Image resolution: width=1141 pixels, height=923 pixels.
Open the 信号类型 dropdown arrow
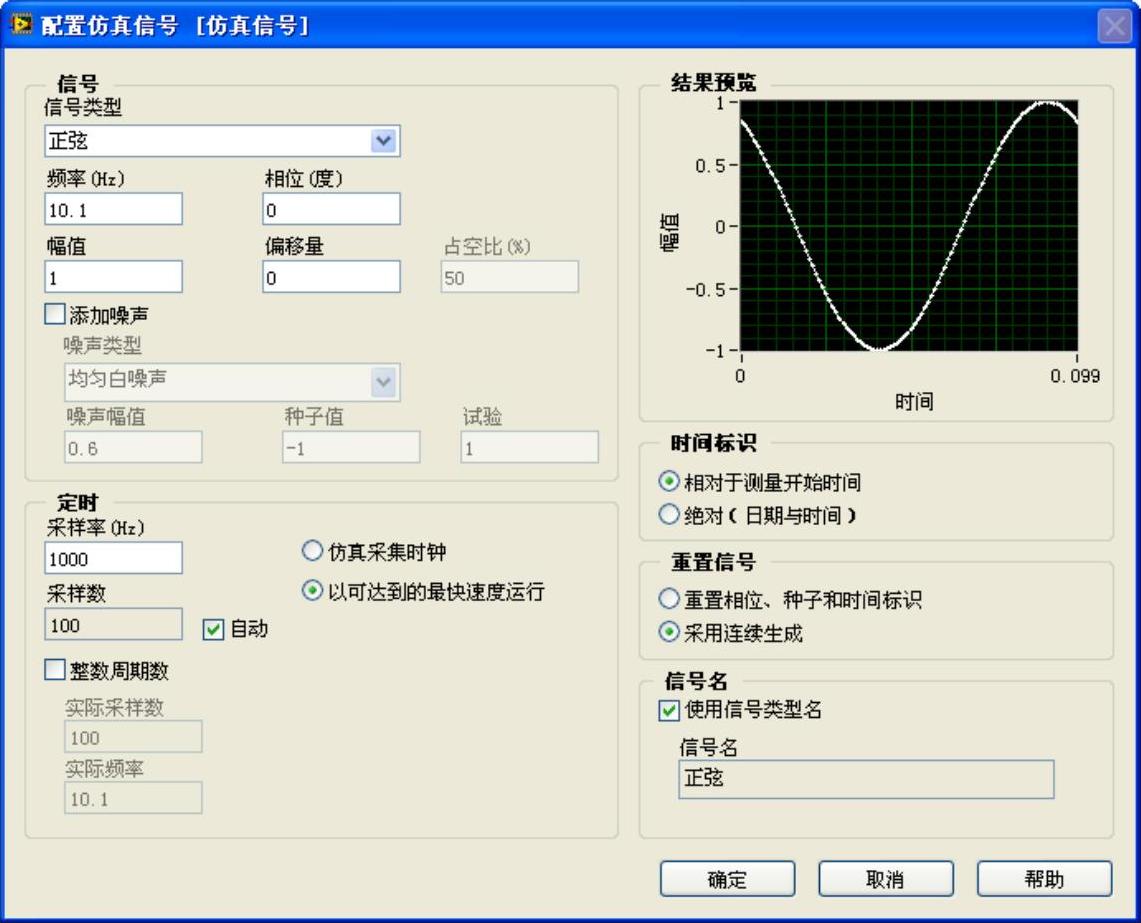pos(383,140)
